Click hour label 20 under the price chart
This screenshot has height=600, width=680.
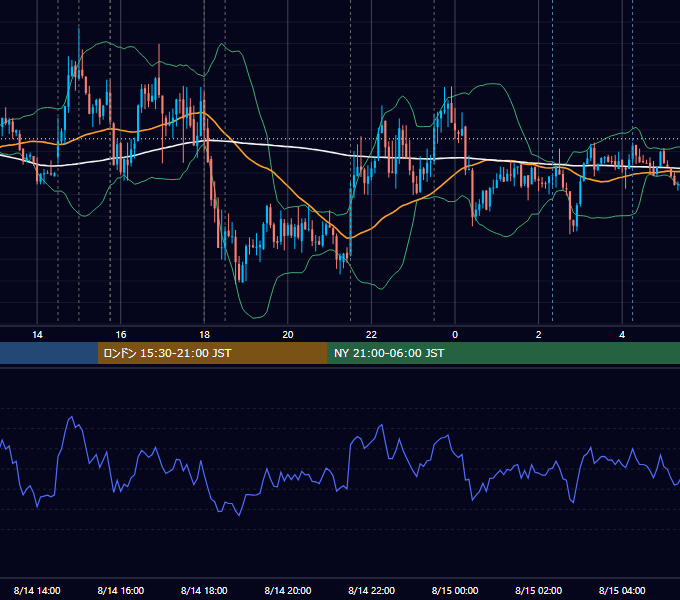288,334
